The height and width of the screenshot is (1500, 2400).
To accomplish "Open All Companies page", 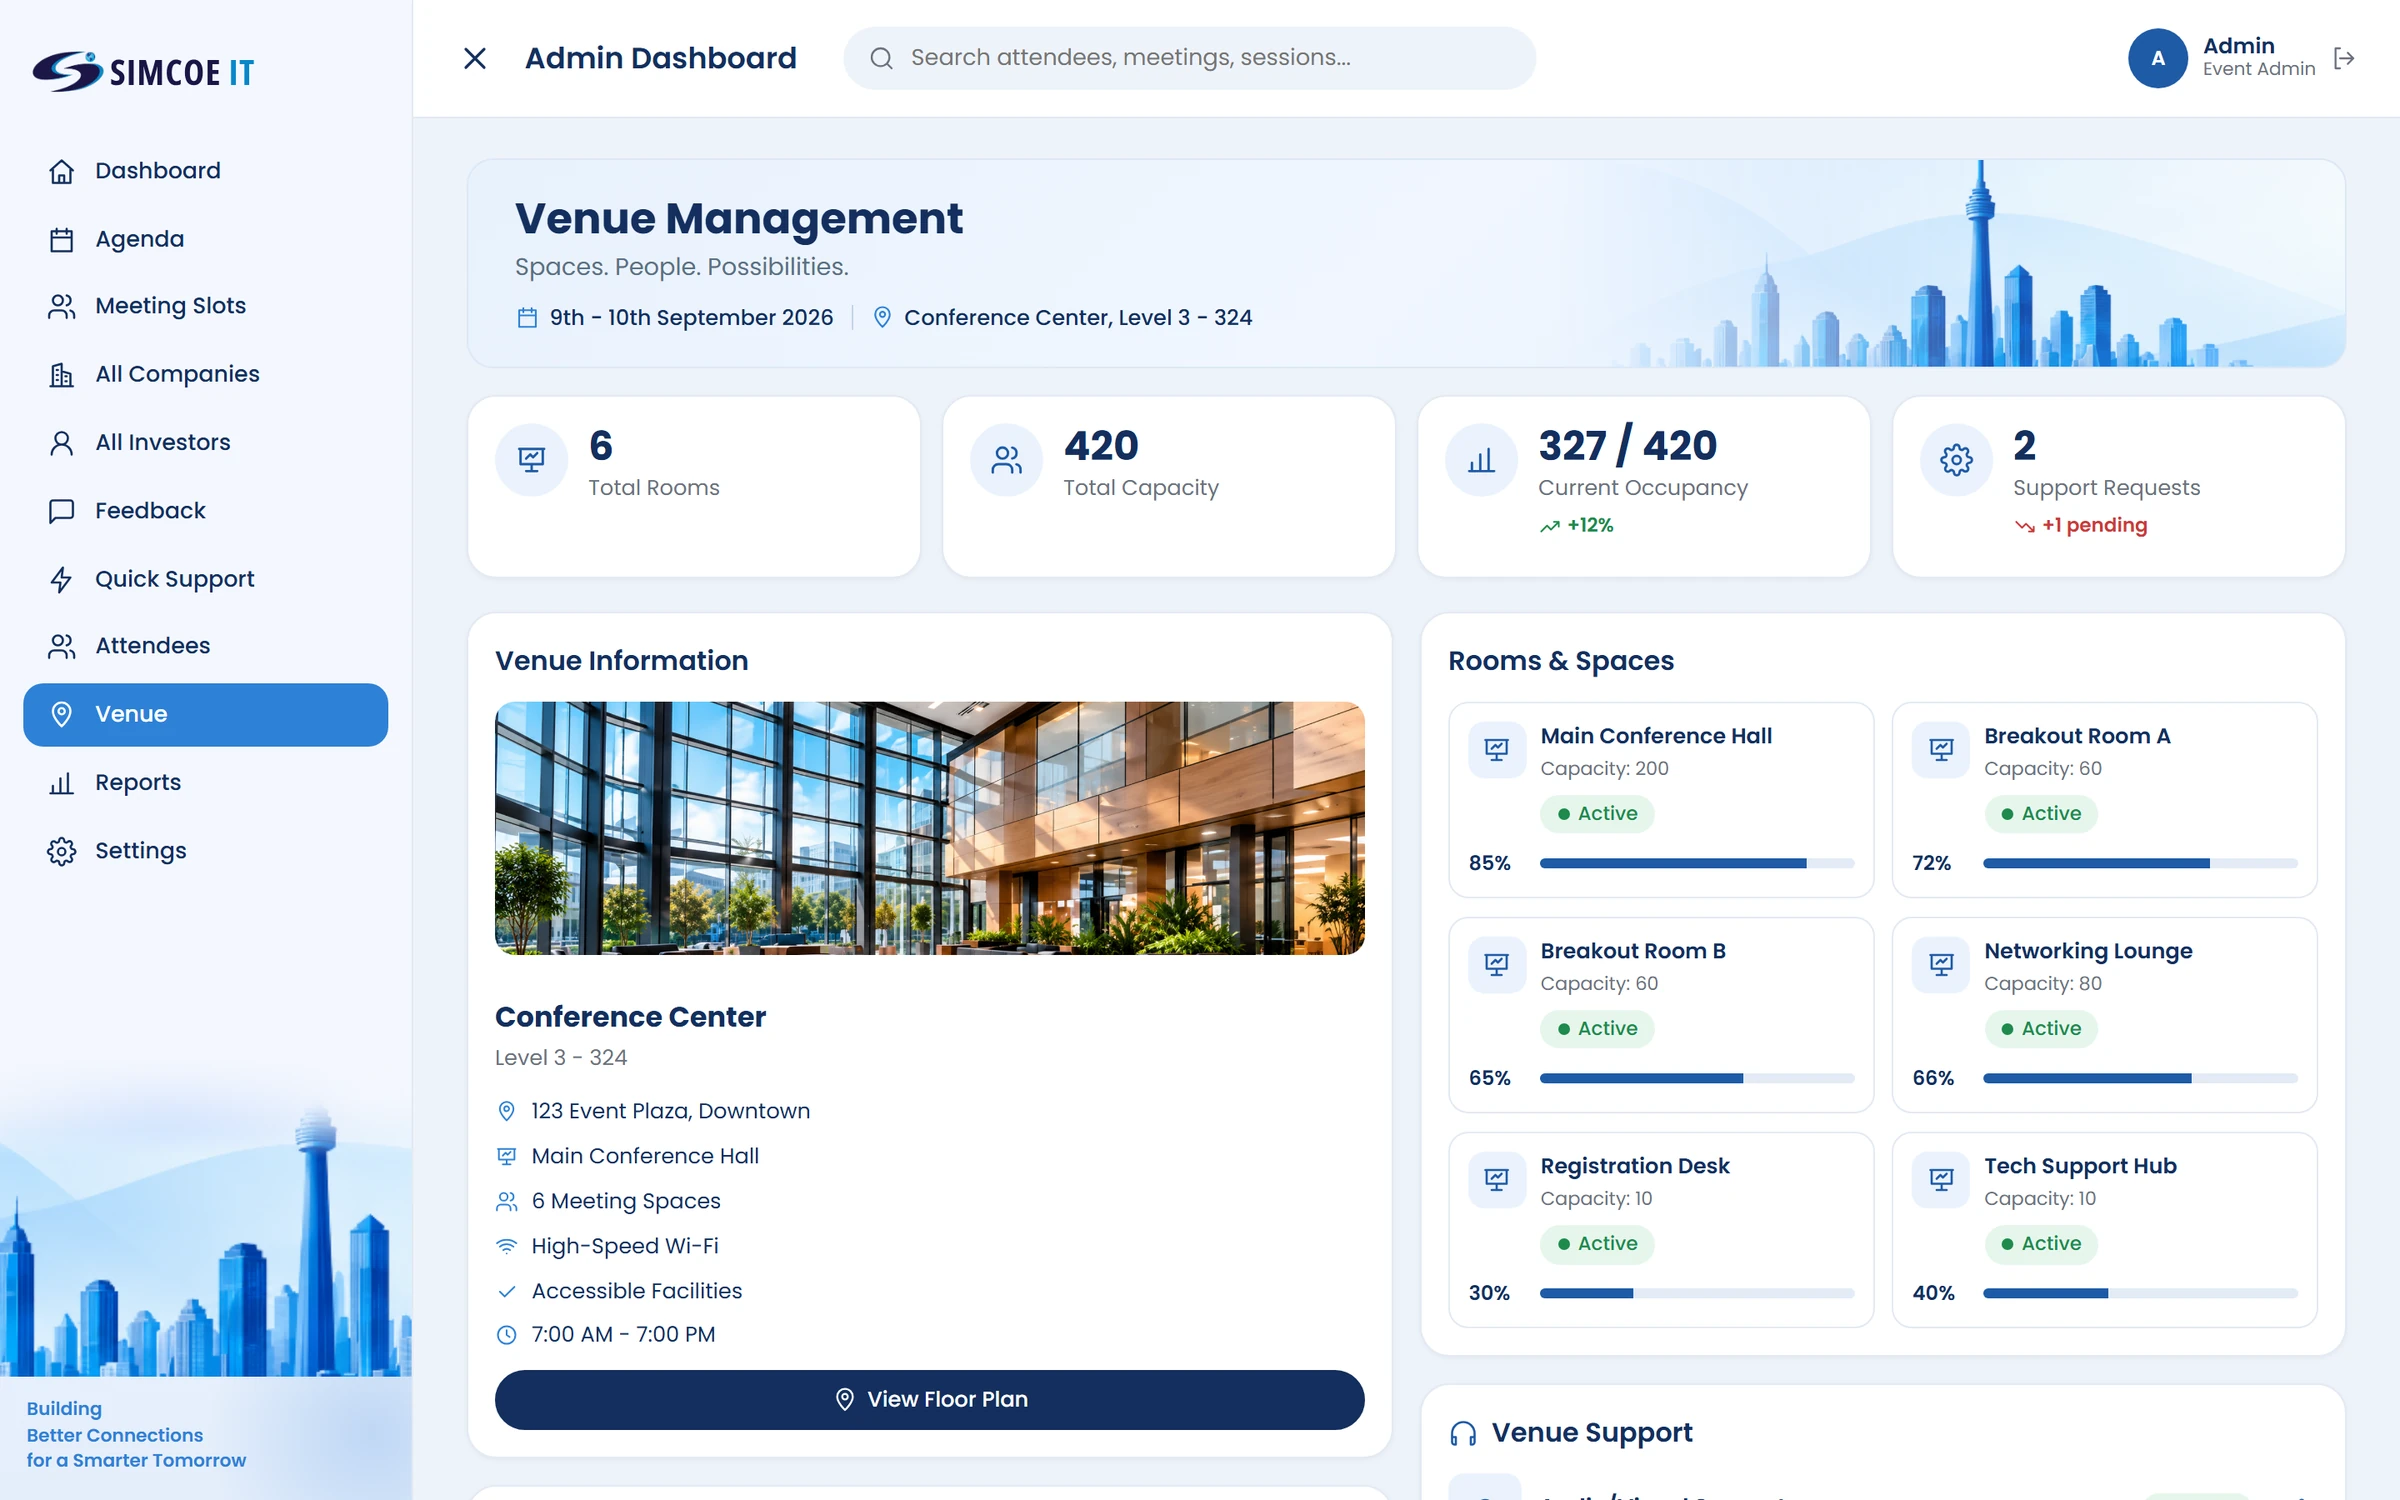I will (x=205, y=374).
